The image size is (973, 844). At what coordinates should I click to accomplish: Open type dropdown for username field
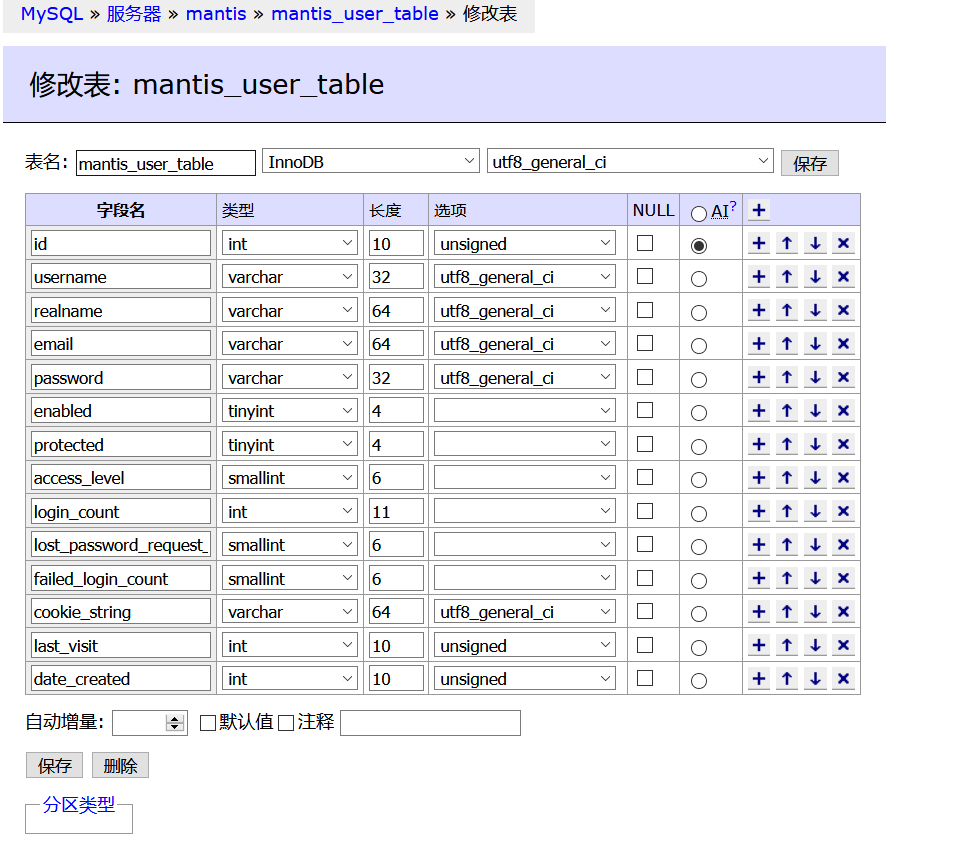(x=290, y=277)
